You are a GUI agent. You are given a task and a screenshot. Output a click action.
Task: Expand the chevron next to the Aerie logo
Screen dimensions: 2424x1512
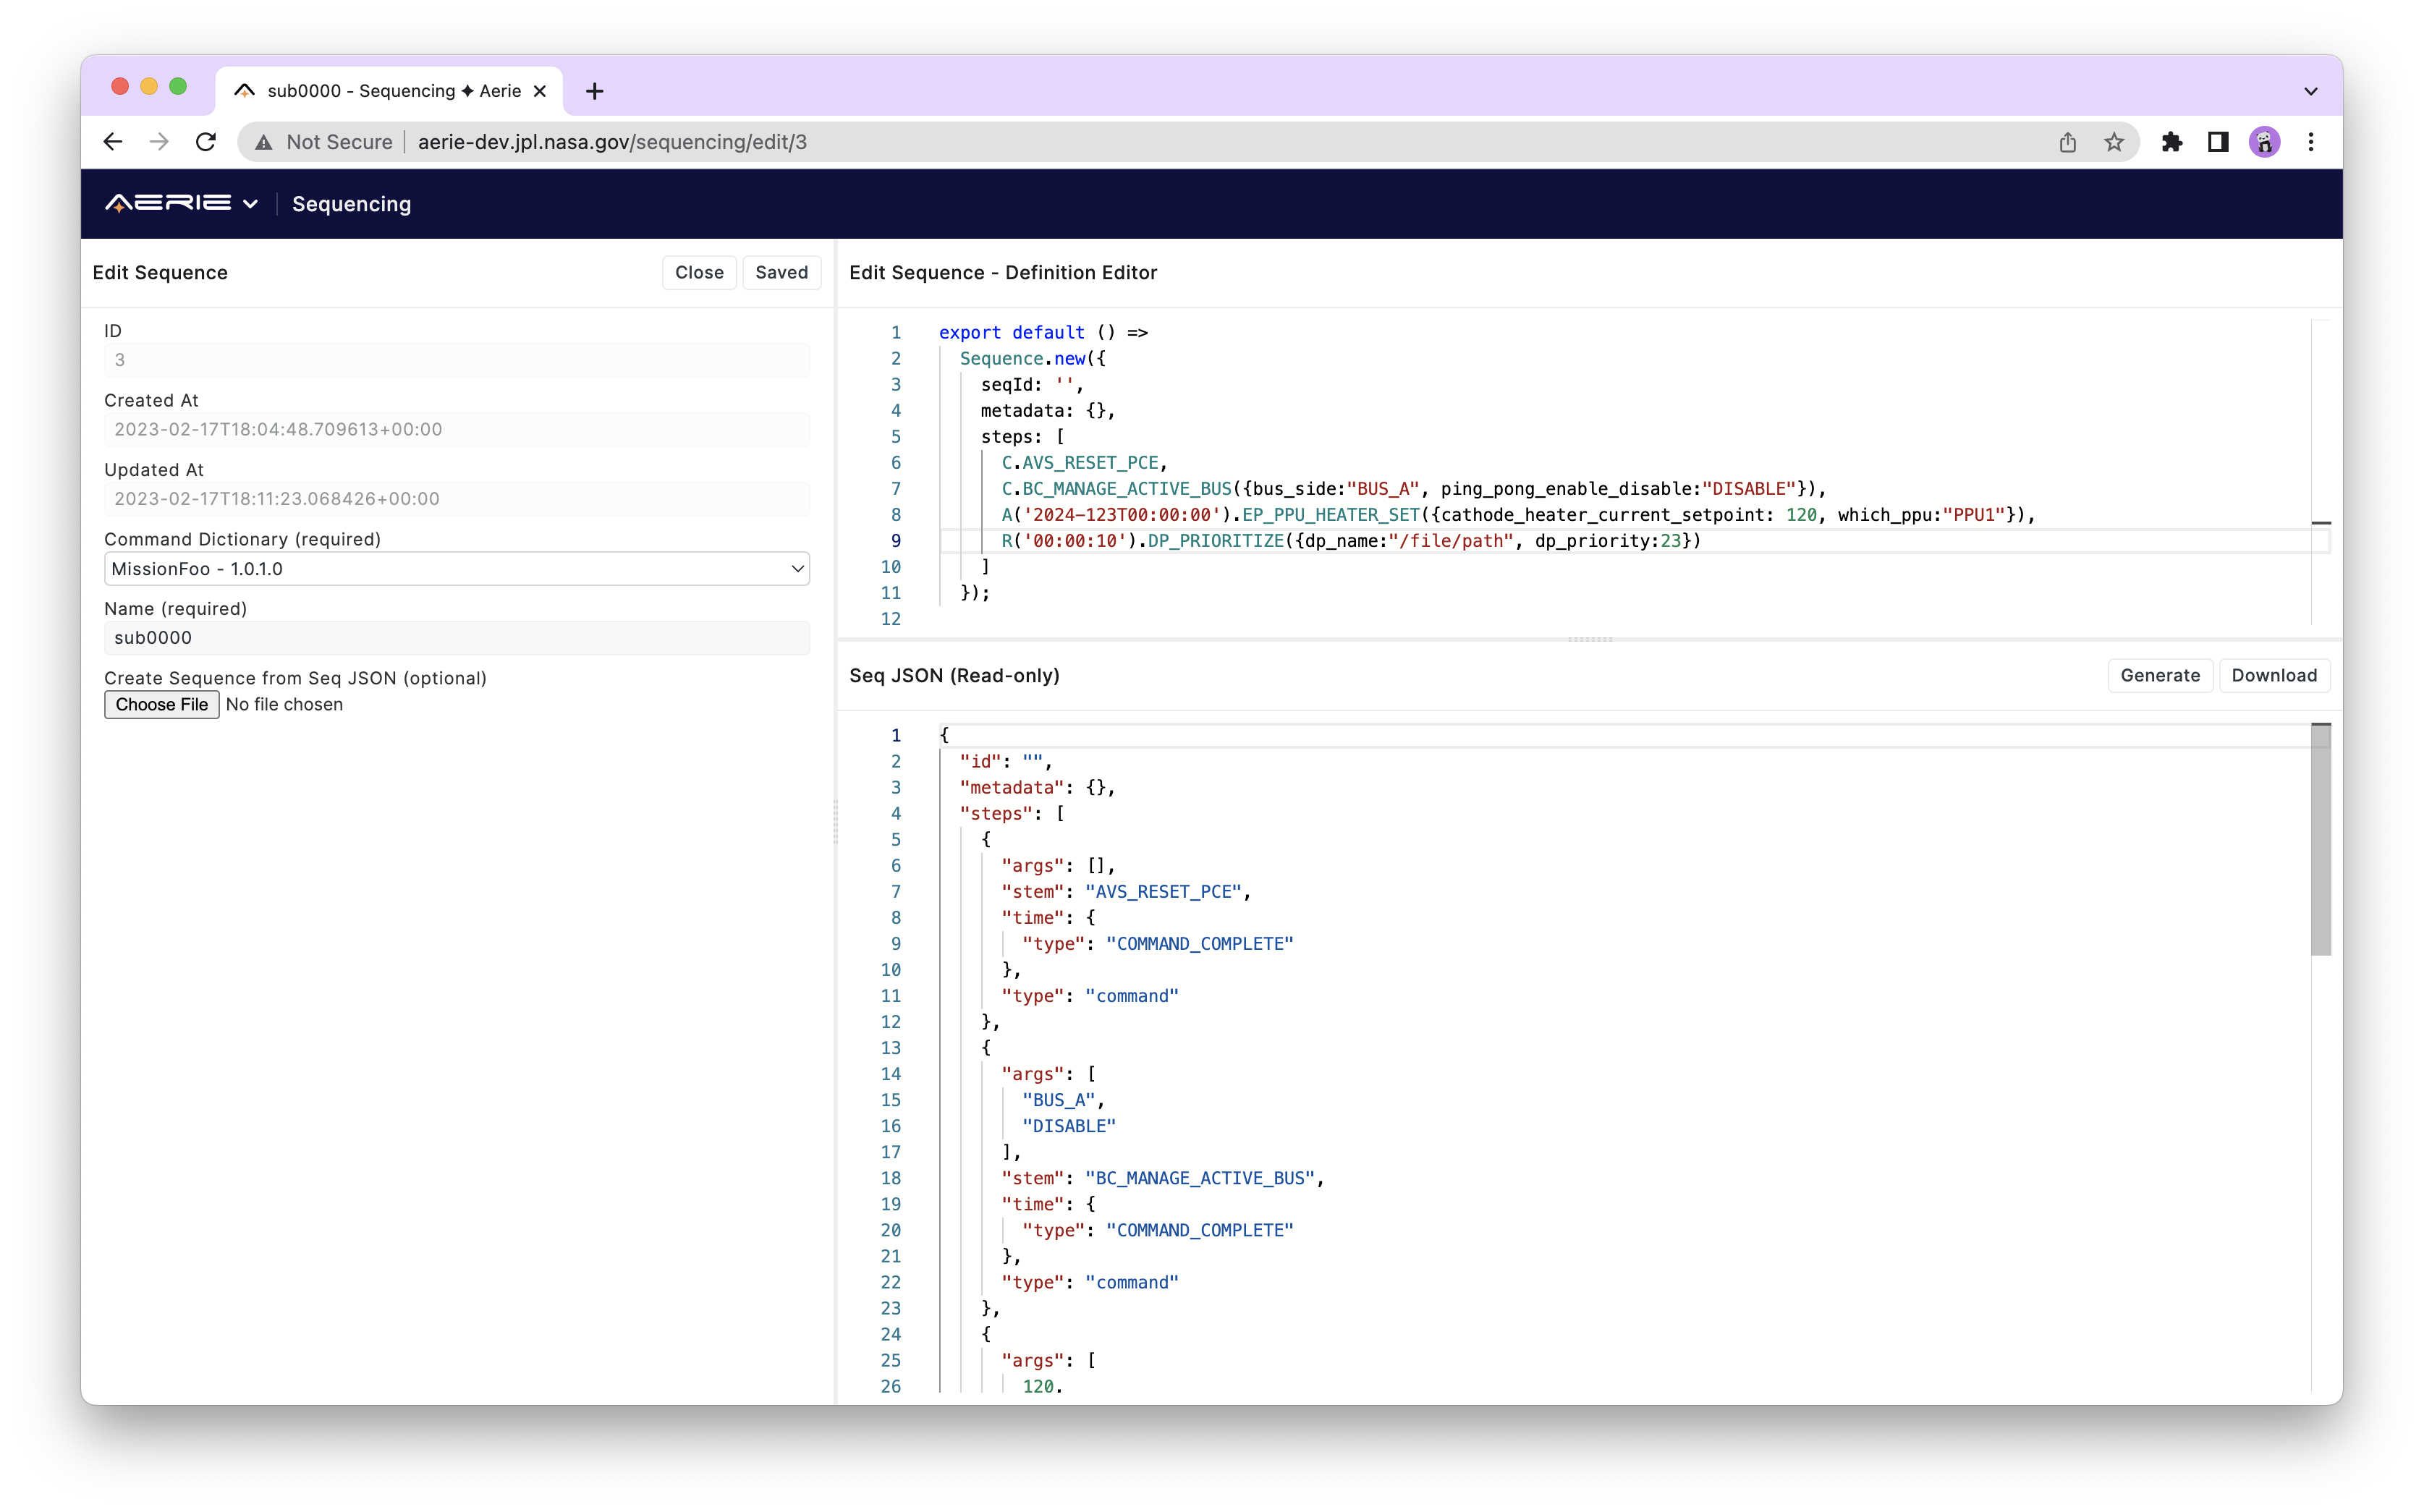(250, 203)
